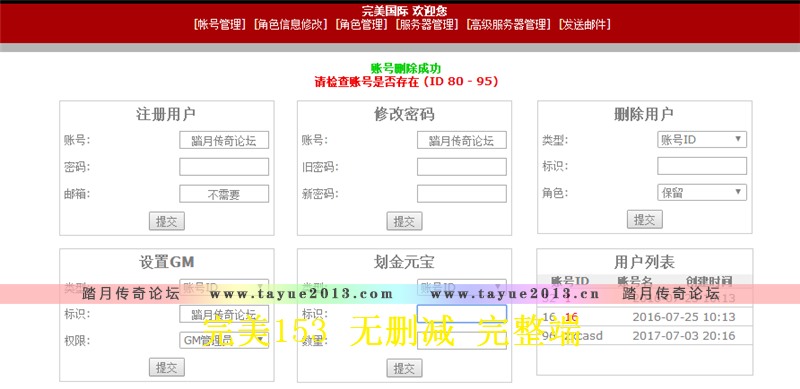The width and height of the screenshot is (800, 389).
Task: Expand the 类型 dropdown in 删除用户
Action: point(702,139)
